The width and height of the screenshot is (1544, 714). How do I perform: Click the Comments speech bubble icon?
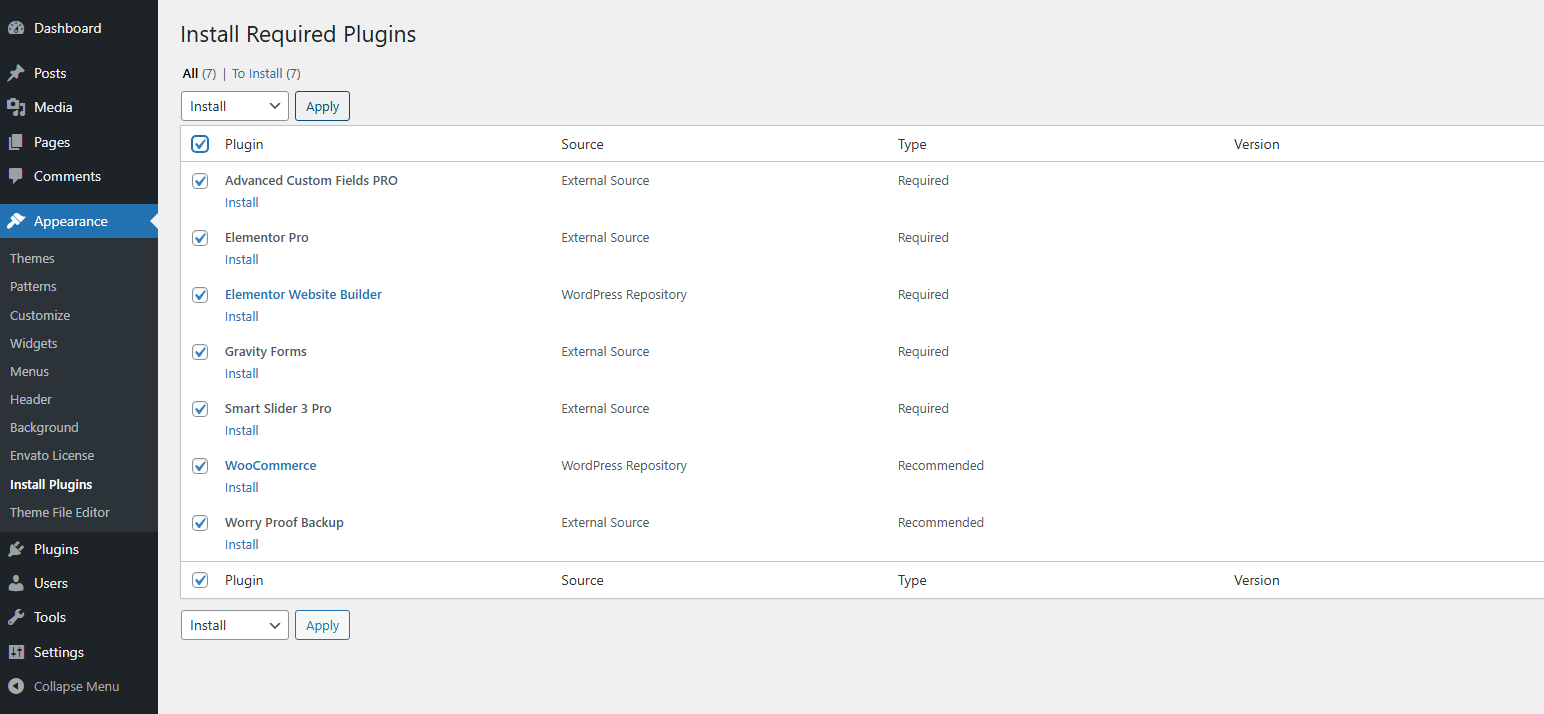point(16,176)
